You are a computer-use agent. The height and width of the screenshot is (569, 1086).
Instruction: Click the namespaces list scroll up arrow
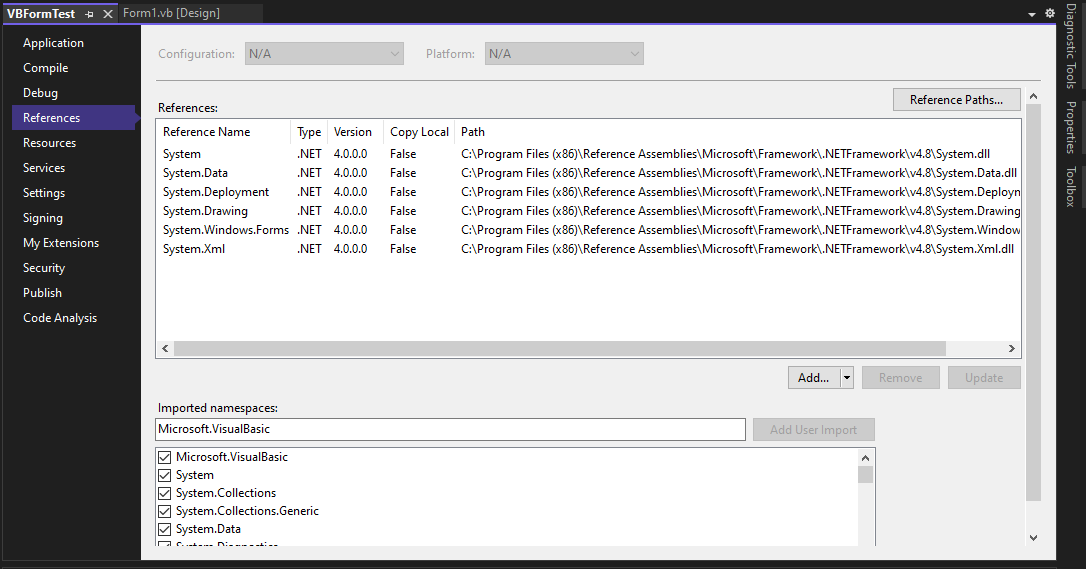click(865, 458)
